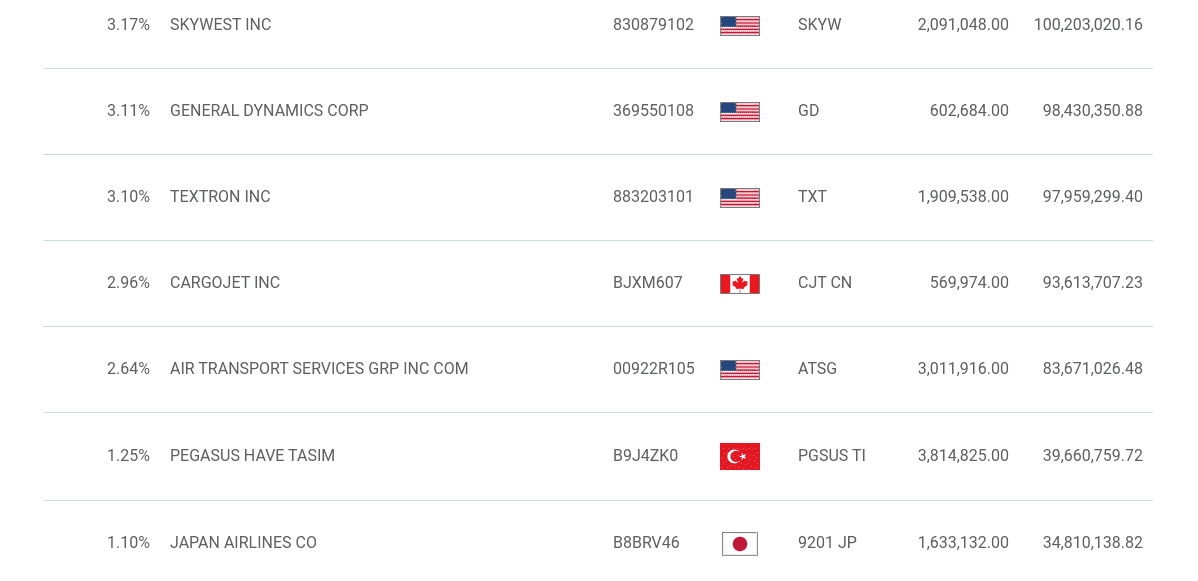This screenshot has width=1198, height=581.
Task: Select the SKYWEST INC holding name
Action: click(221, 24)
